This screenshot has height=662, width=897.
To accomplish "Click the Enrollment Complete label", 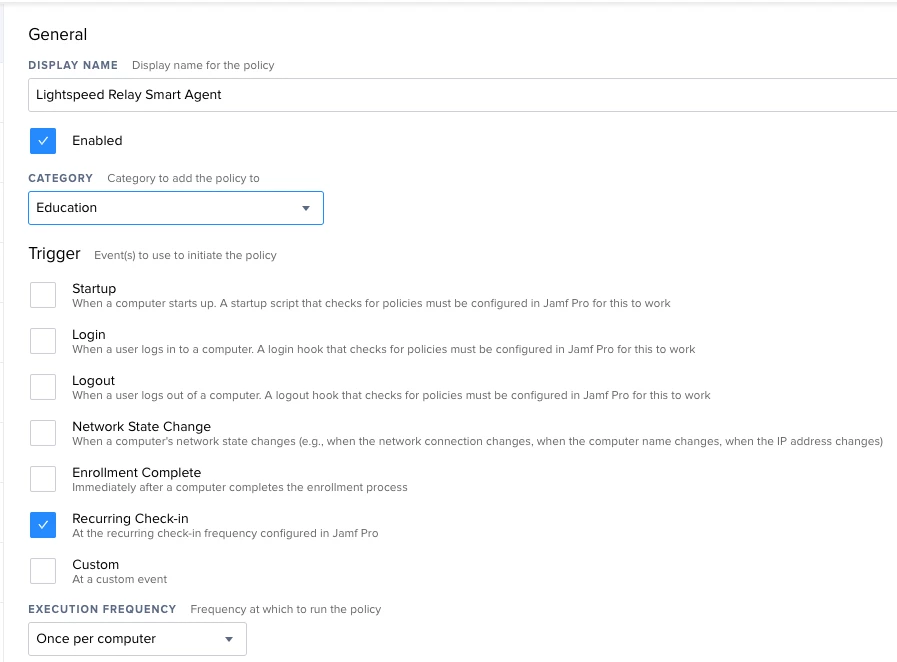I will (137, 473).
